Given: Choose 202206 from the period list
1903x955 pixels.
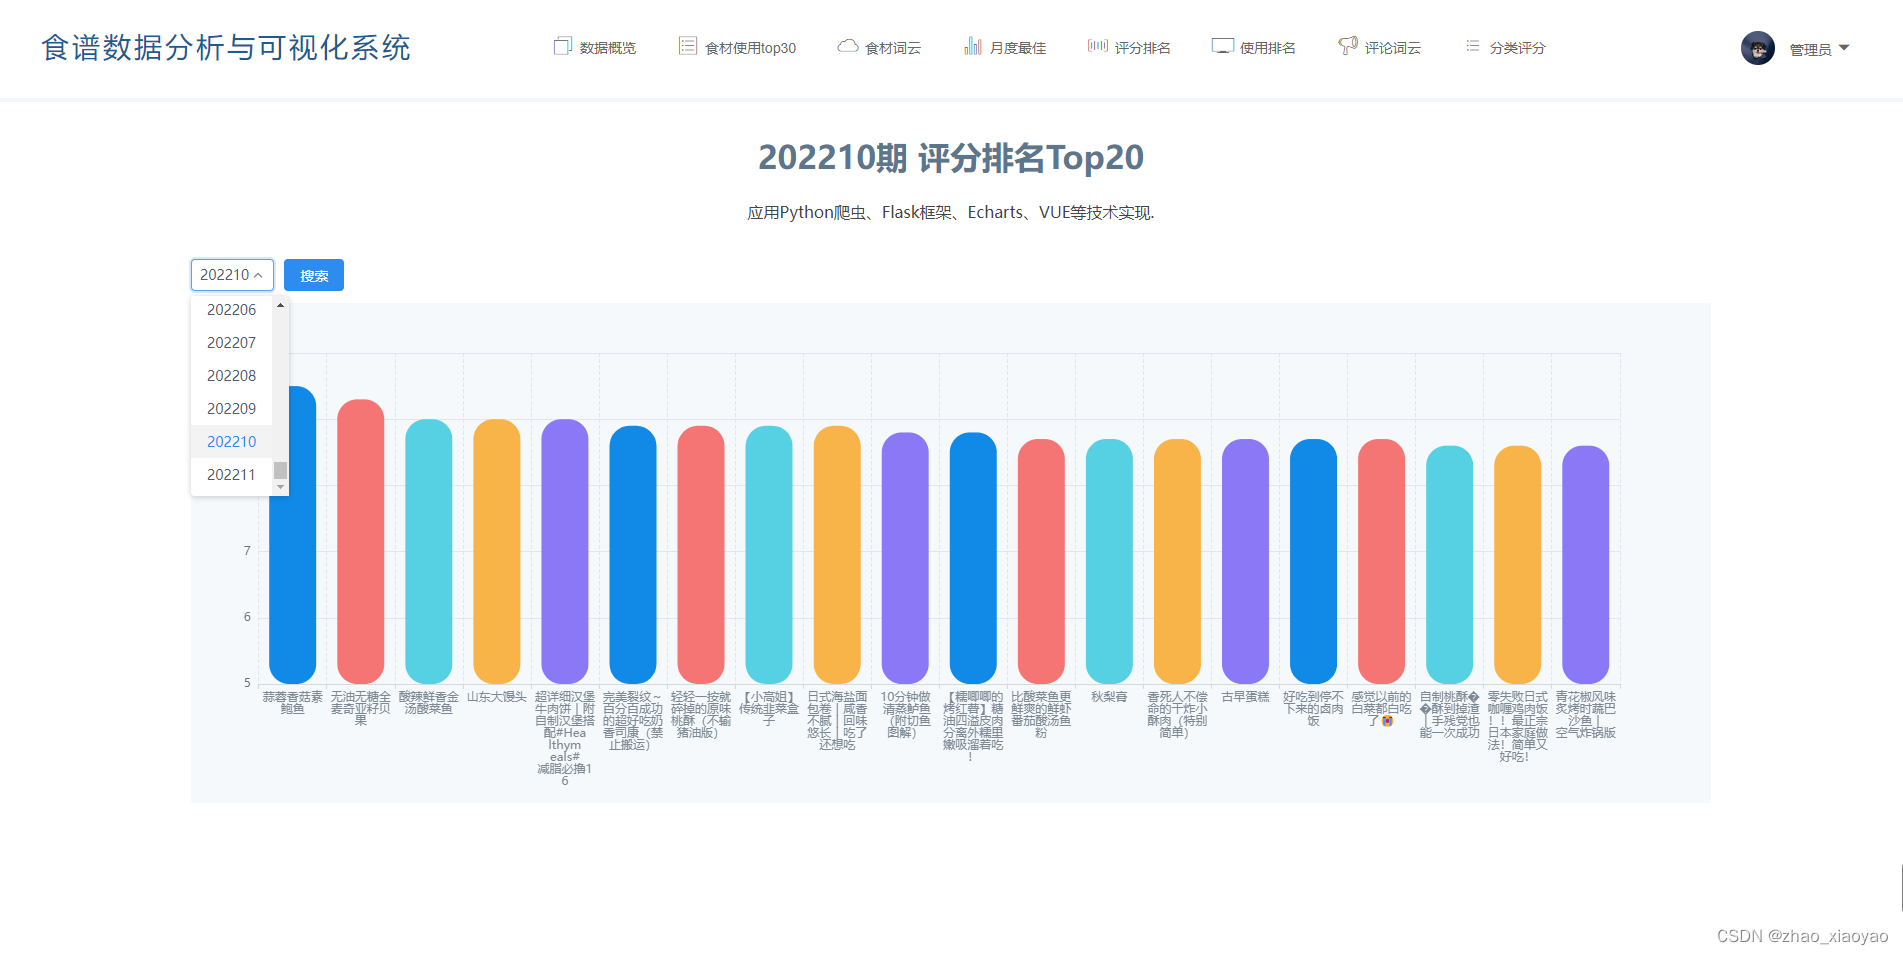Looking at the screenshot, I should [231, 310].
